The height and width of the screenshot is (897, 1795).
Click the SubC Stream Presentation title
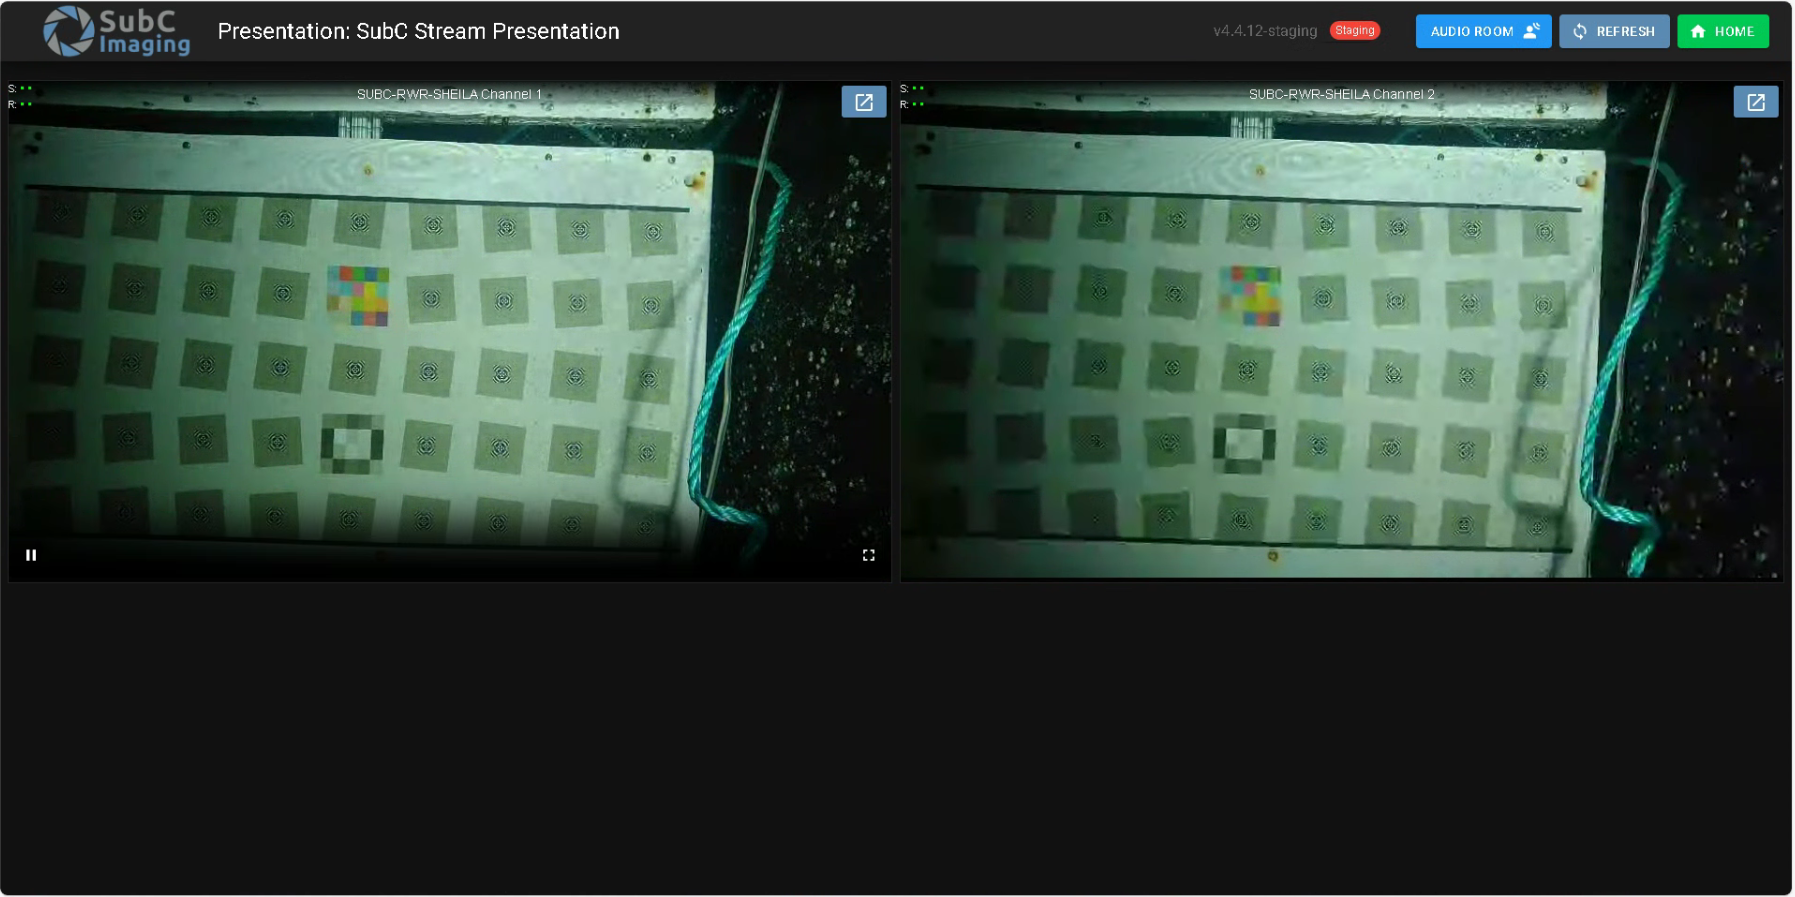tap(418, 32)
